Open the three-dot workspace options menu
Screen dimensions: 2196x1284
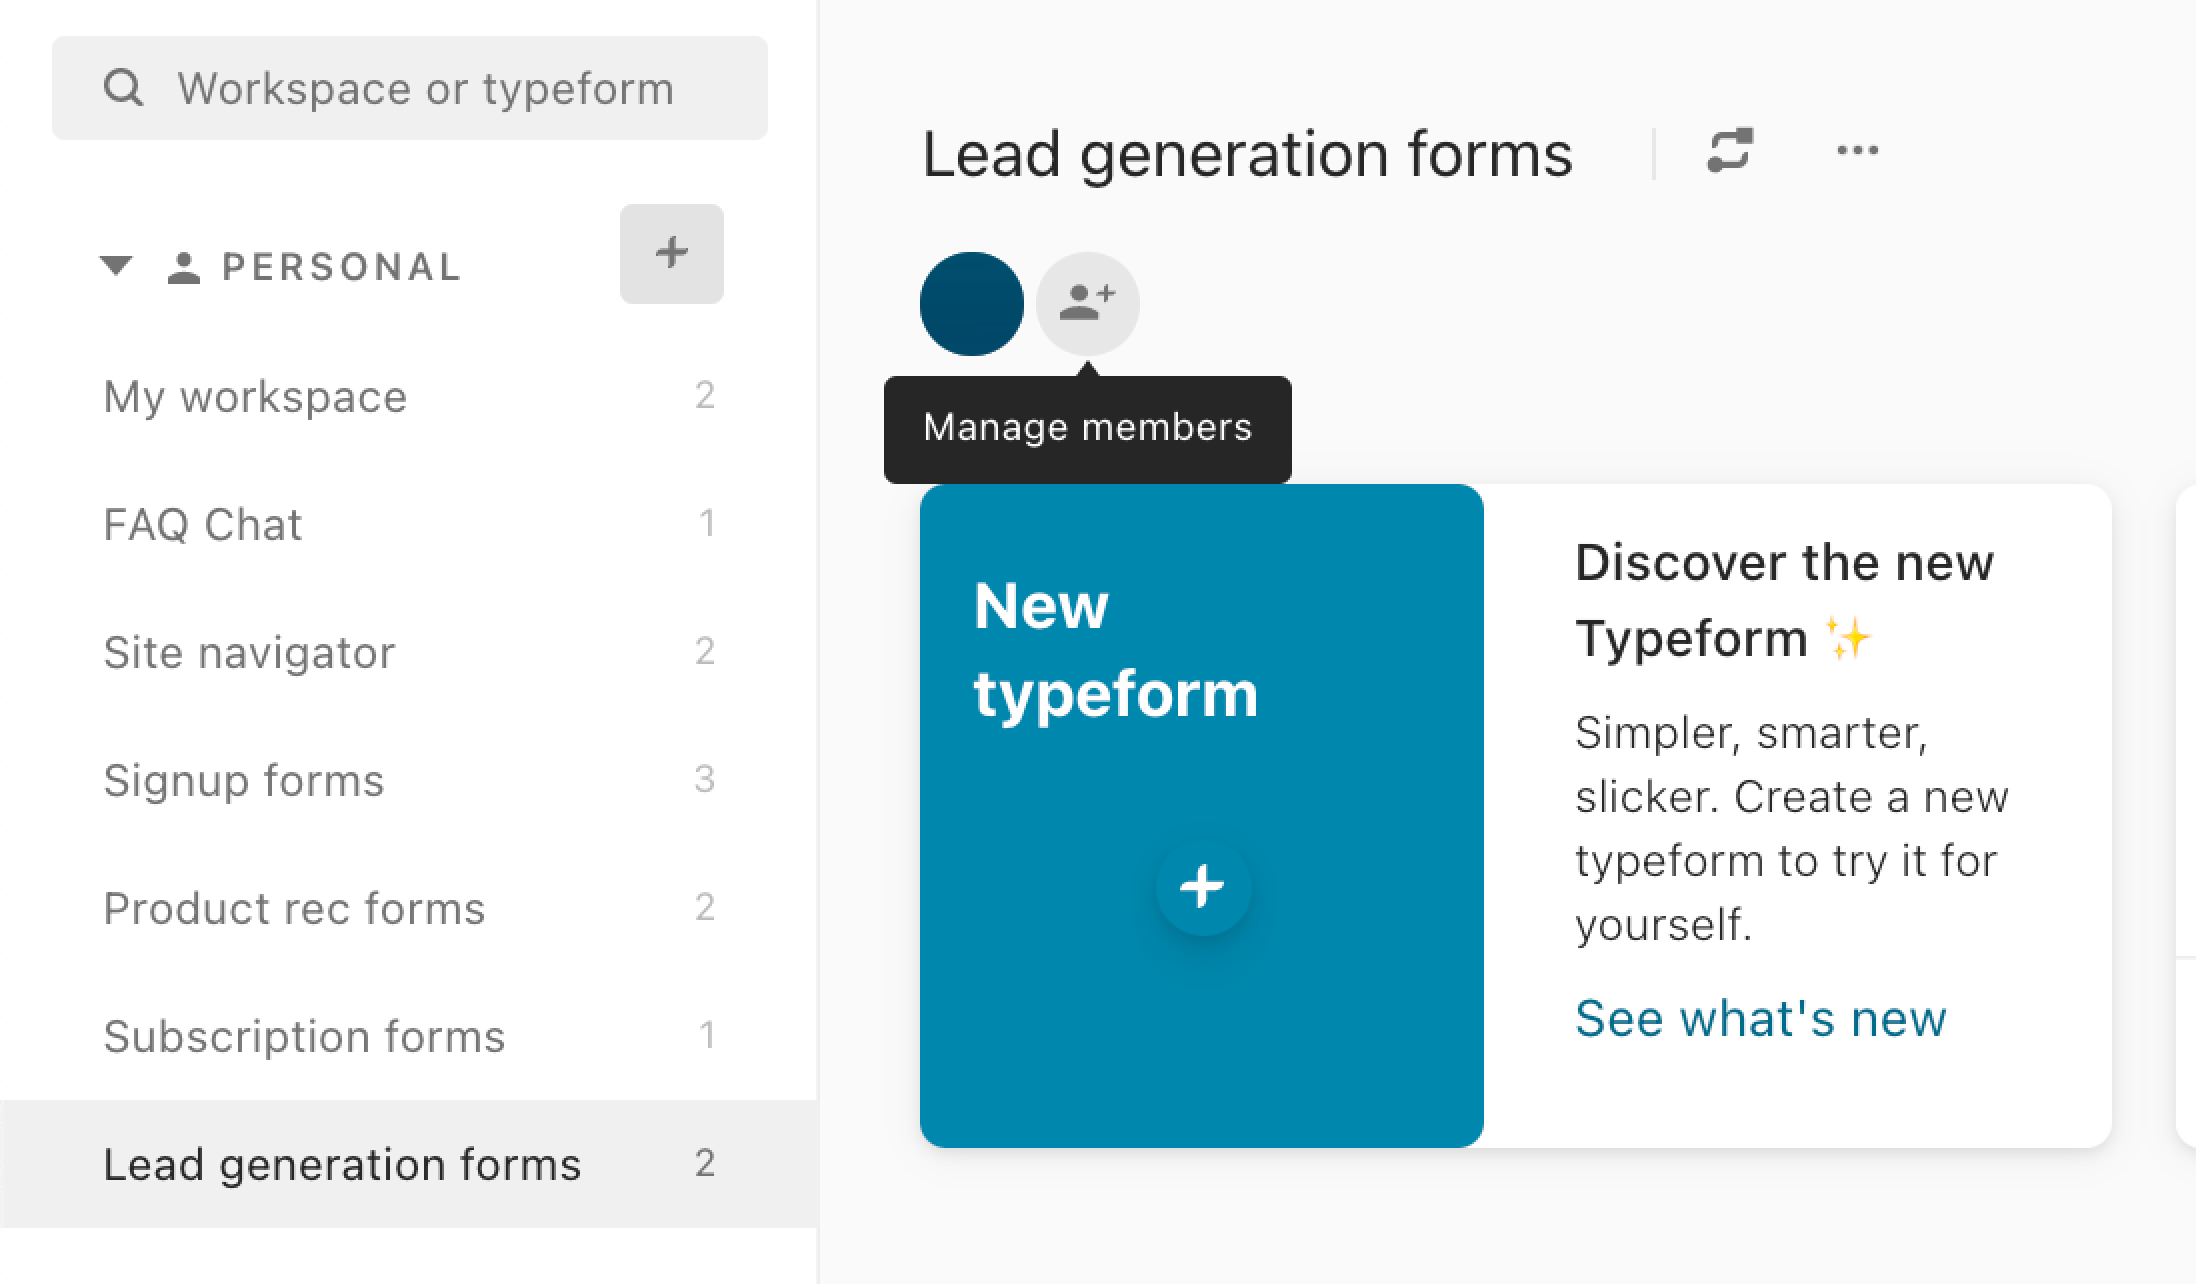(x=1858, y=151)
